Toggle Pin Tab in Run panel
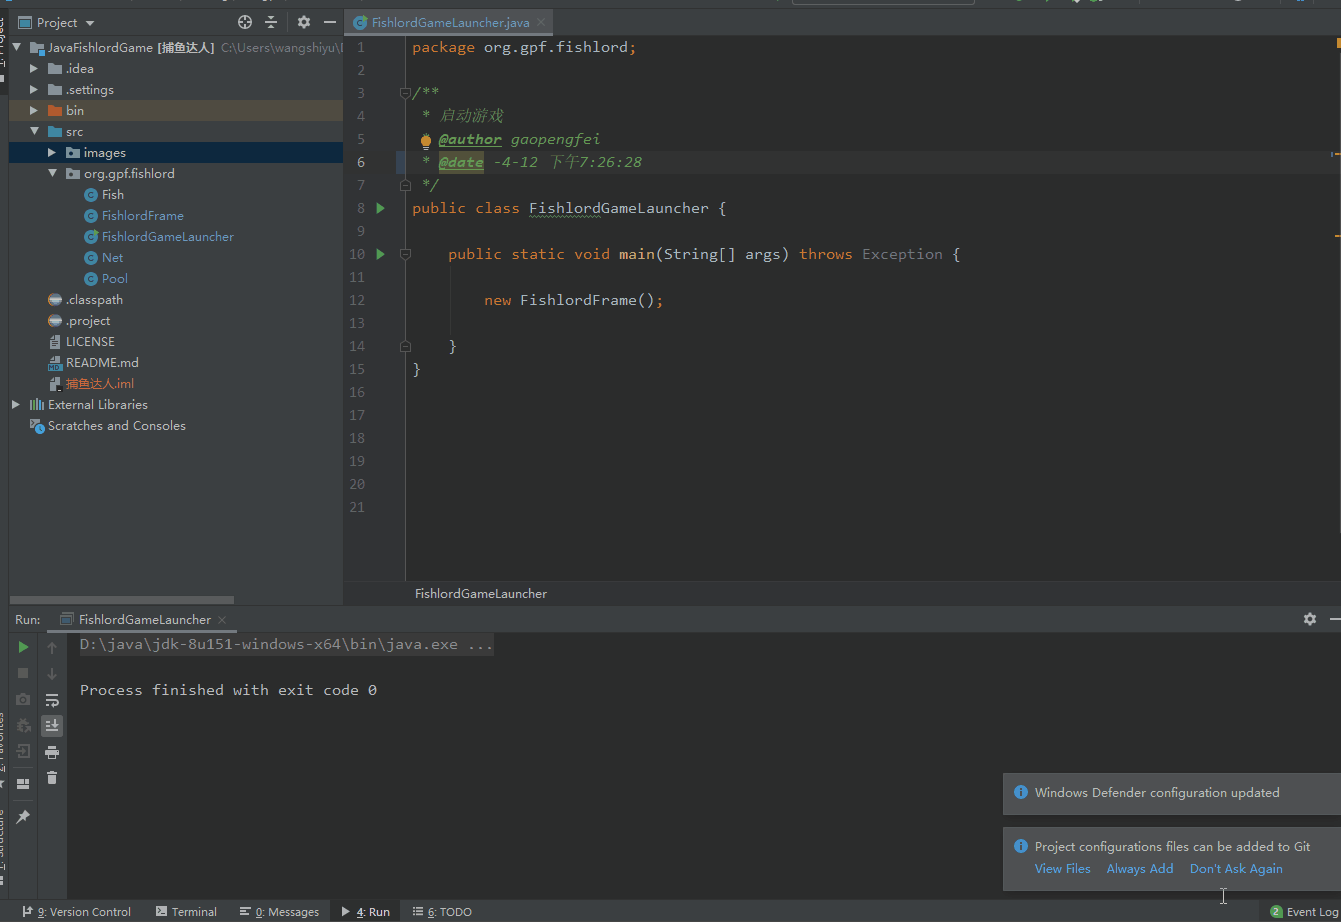Screen dimensions: 1341x922 click(x=23, y=817)
